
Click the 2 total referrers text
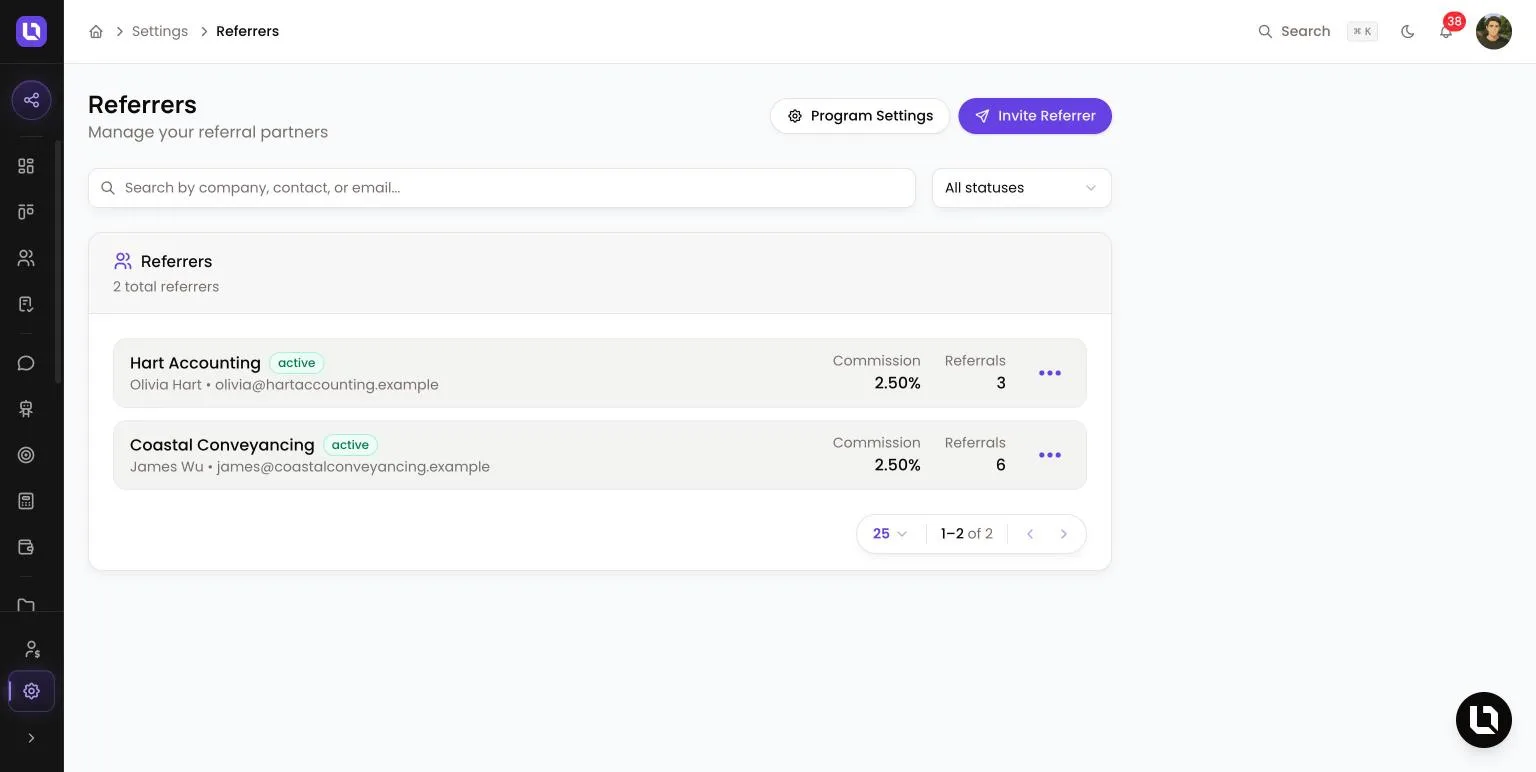coord(166,287)
